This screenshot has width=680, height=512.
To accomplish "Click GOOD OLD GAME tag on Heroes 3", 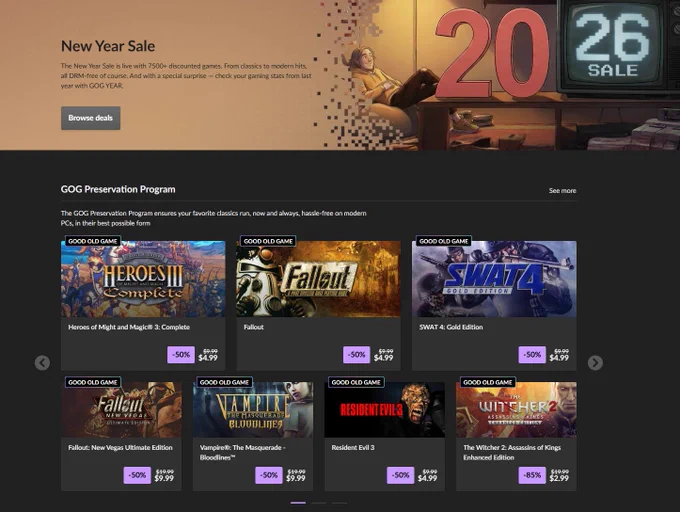I will coord(93,241).
